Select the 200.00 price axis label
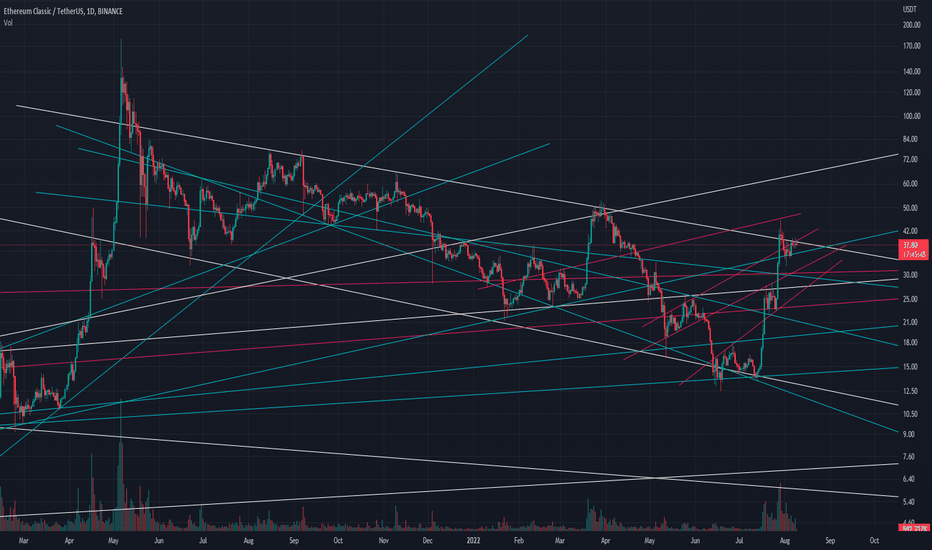The image size is (932, 550). tap(911, 25)
